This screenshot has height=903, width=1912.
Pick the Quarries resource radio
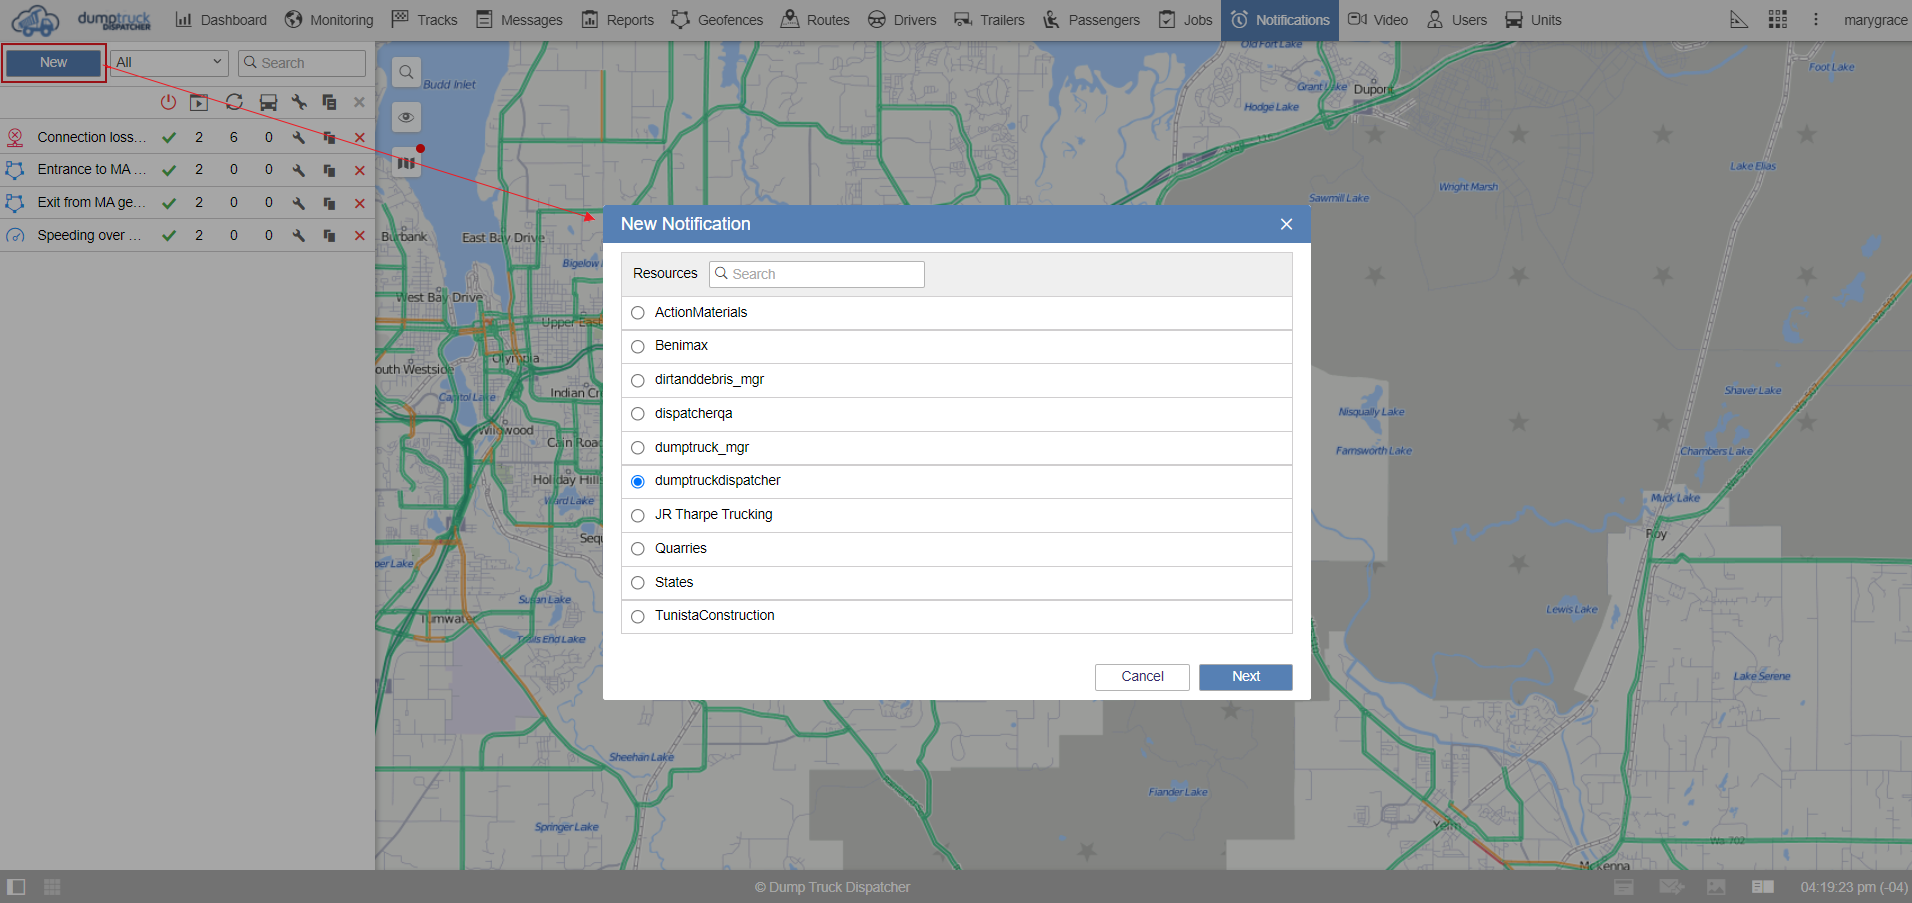pyautogui.click(x=638, y=549)
